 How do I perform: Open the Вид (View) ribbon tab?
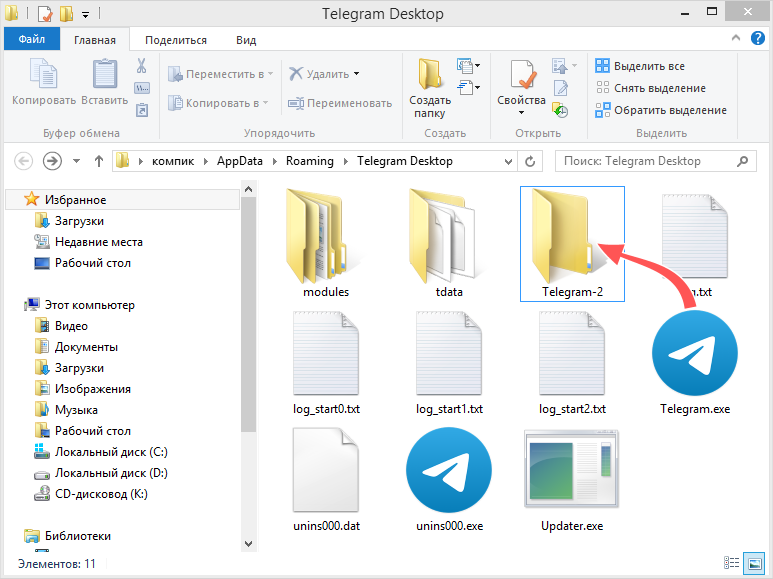coord(246,40)
